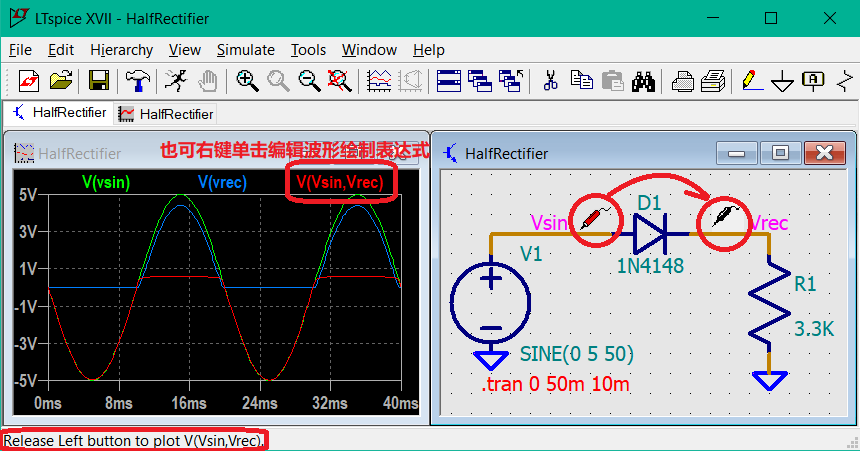Click the Place Ground symbol tool
Viewport: 860px width, 451px height.
[782, 81]
